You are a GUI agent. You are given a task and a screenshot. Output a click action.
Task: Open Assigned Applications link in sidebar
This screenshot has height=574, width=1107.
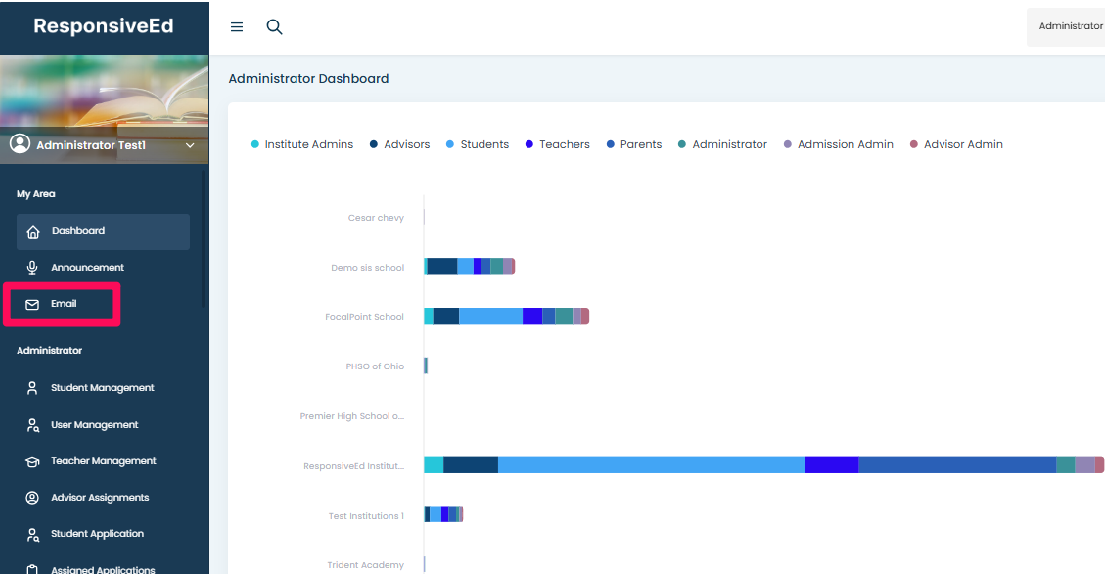pyautogui.click(x=102, y=570)
